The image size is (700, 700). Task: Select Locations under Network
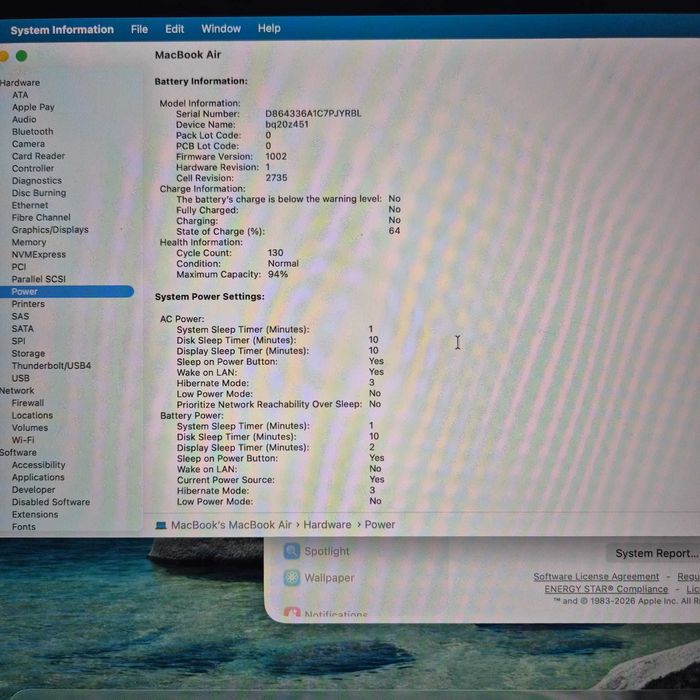[x=32, y=416]
